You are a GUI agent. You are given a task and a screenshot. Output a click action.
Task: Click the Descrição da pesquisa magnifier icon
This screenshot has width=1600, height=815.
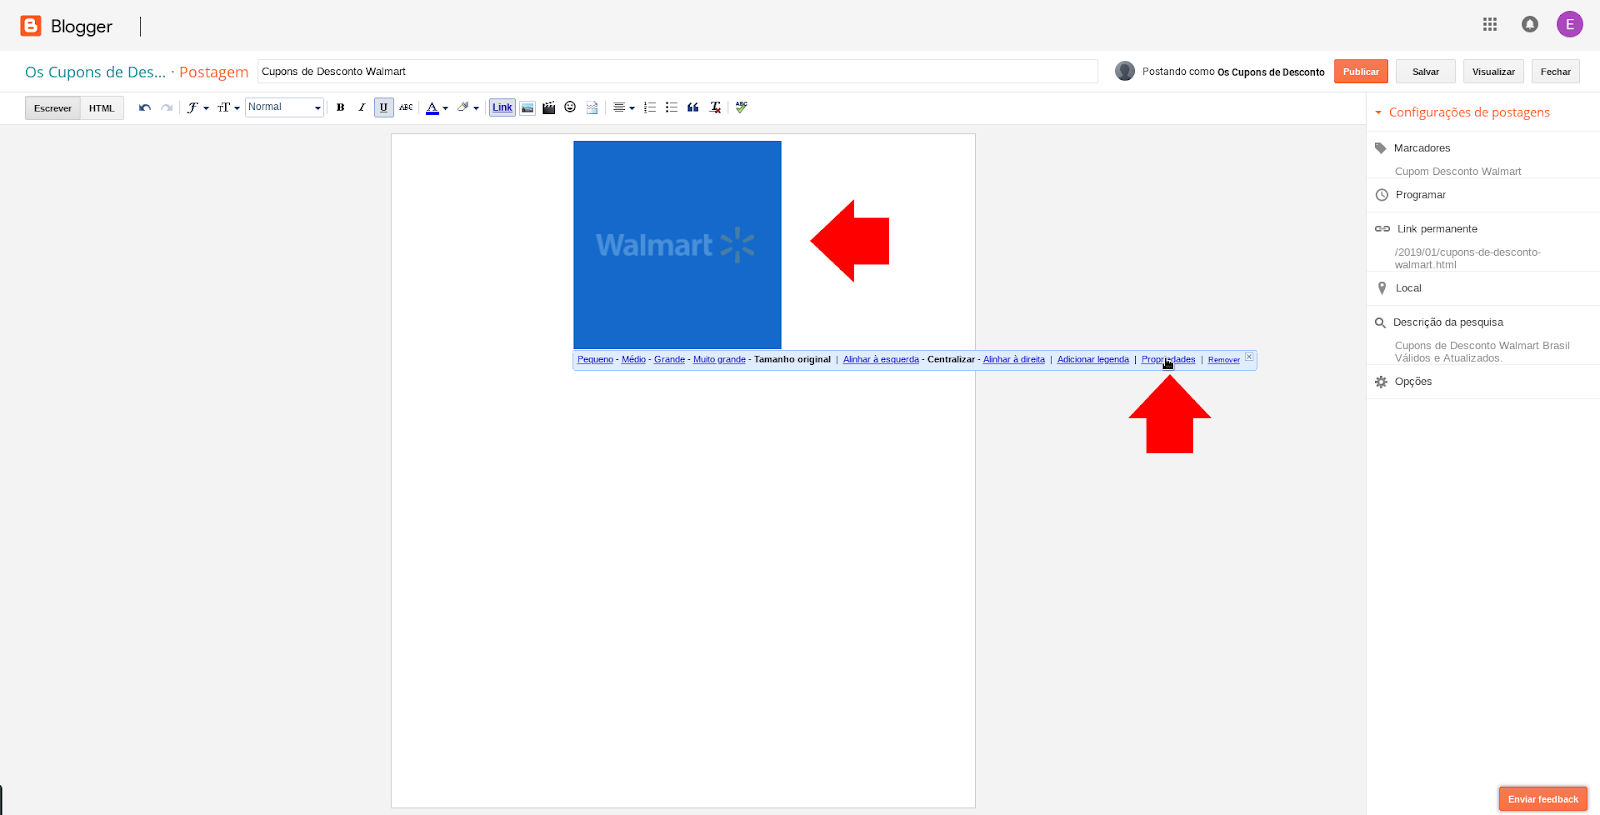pyautogui.click(x=1380, y=323)
